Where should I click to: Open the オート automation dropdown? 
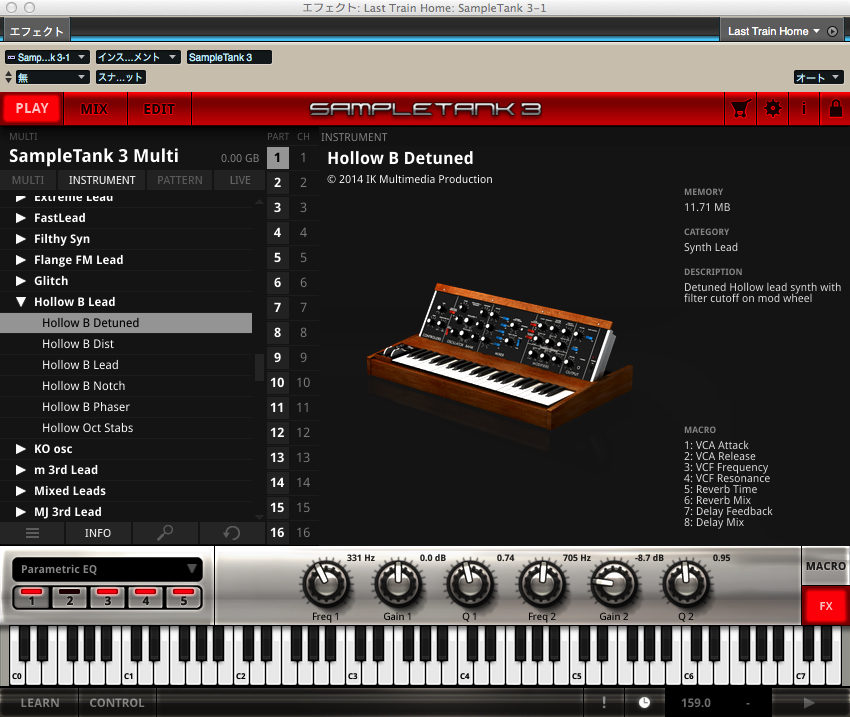tap(818, 77)
